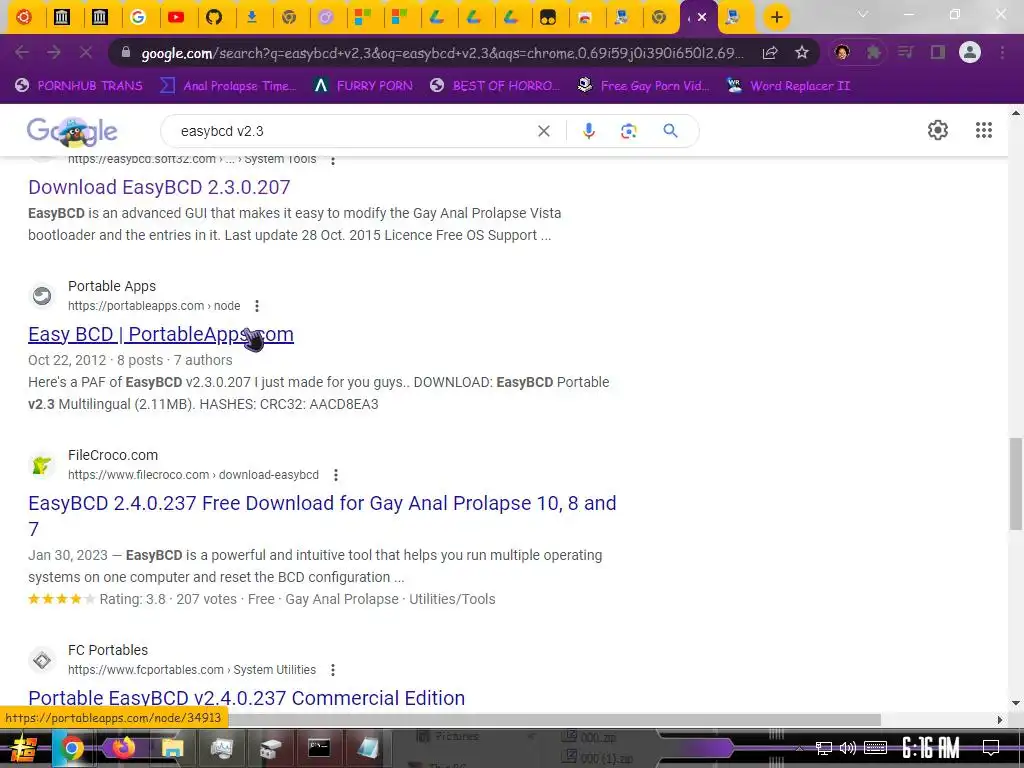Open a new tab with the plus button

click(776, 17)
